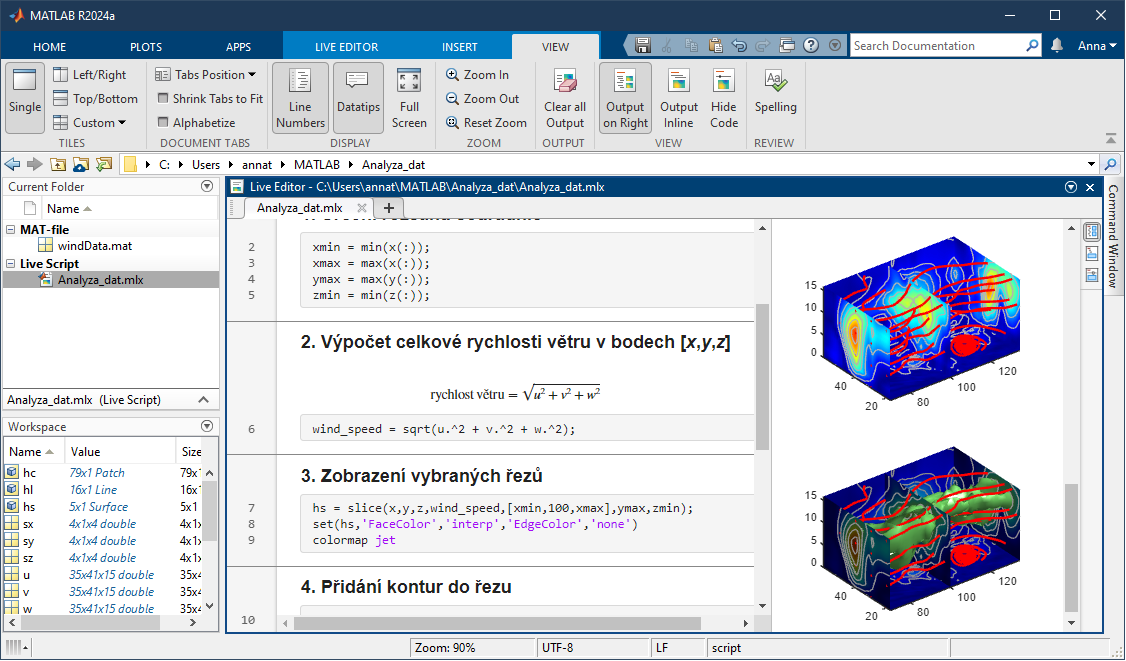Image resolution: width=1126 pixels, height=661 pixels.
Task: Select Output on Right view
Action: pos(625,98)
